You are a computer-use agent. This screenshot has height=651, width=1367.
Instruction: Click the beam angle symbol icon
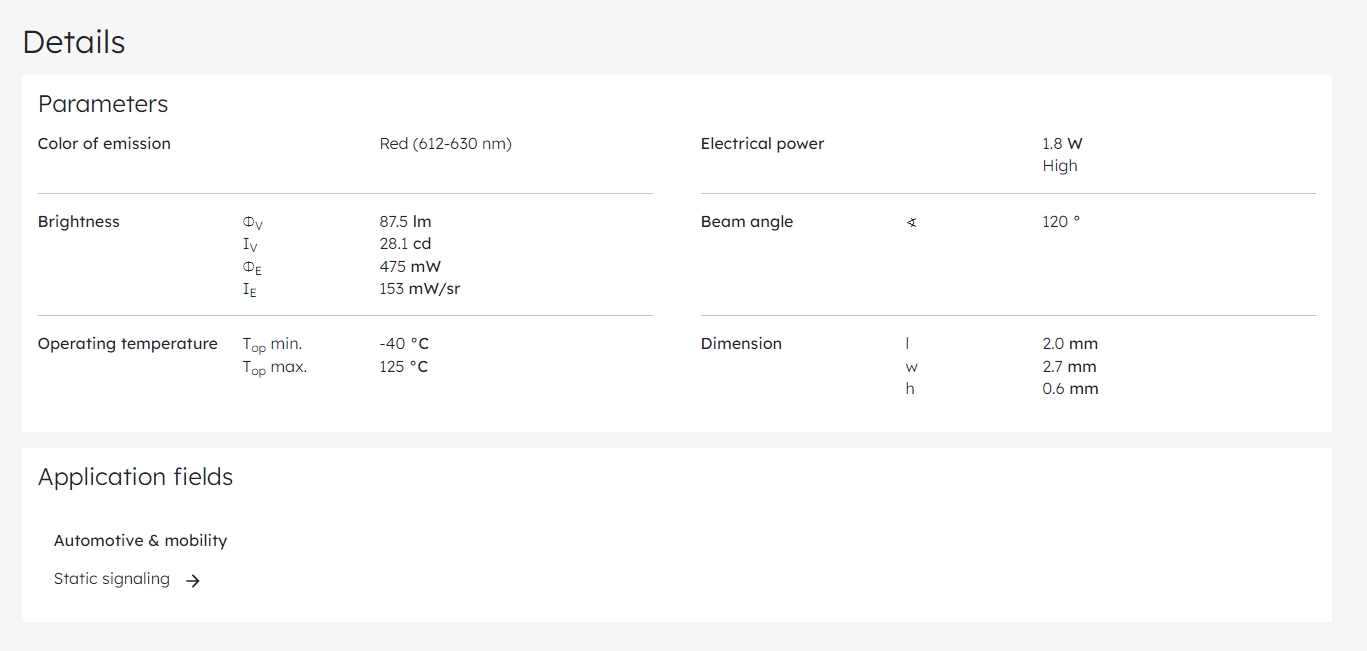point(911,223)
